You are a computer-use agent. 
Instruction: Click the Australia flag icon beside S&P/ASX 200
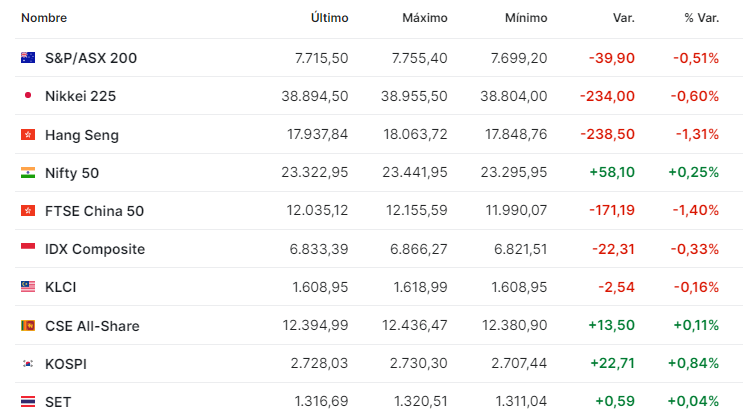pos(28,58)
